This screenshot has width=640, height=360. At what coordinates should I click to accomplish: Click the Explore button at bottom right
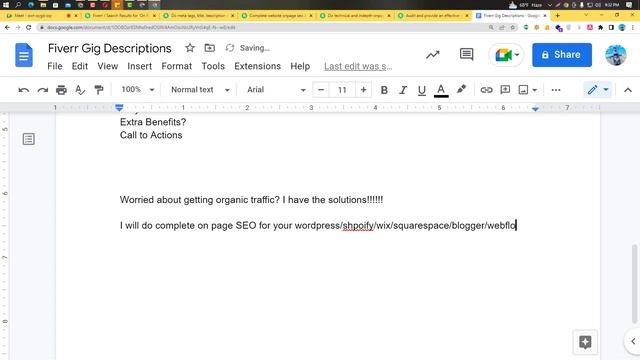(x=585, y=342)
